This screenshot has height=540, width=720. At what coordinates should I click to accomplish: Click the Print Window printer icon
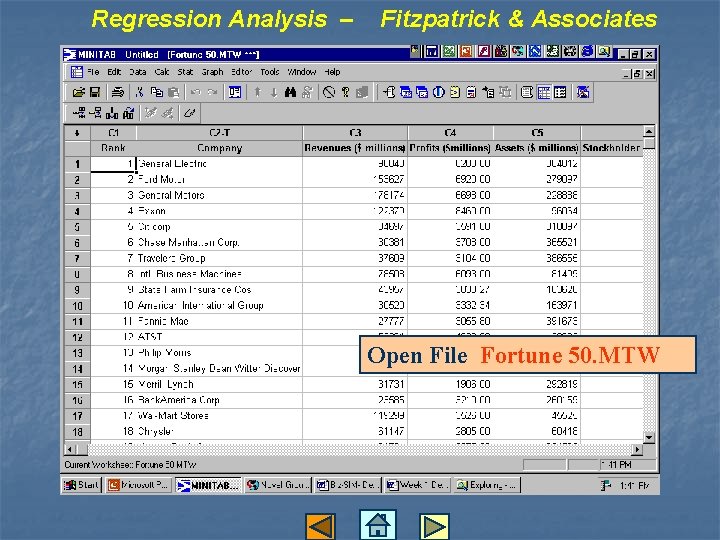(x=118, y=92)
